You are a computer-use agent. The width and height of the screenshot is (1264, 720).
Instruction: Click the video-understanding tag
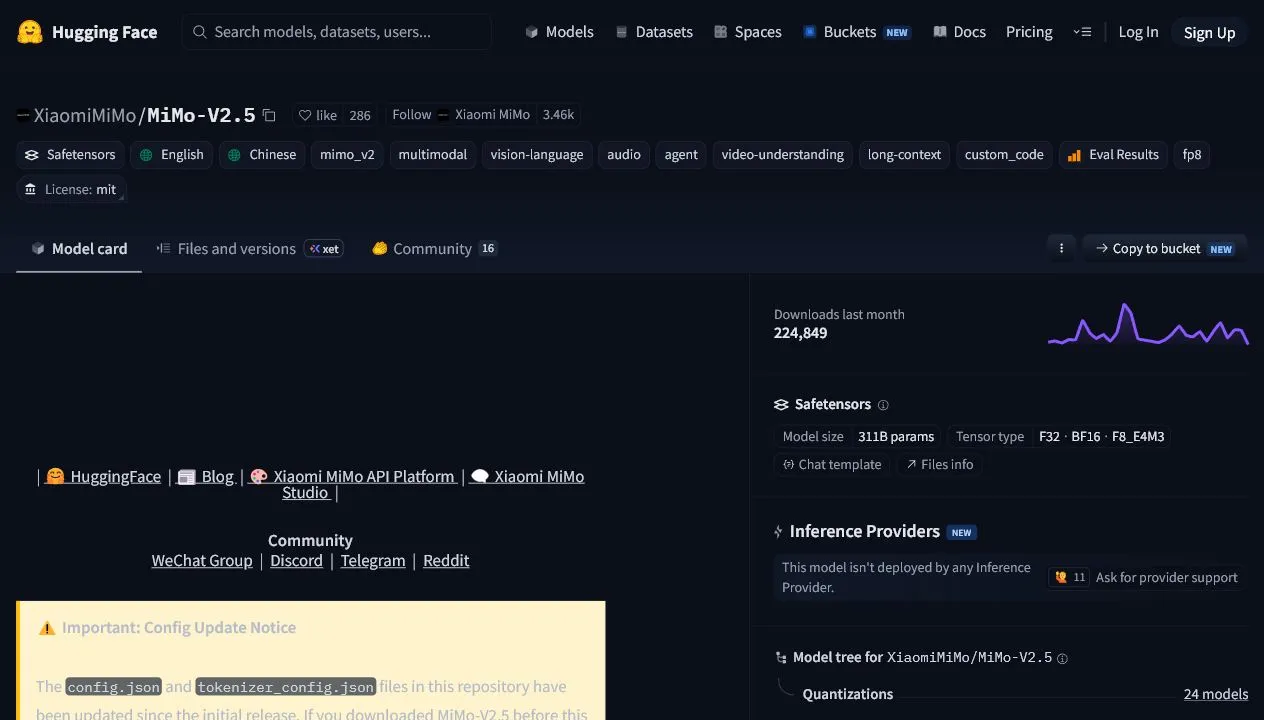[782, 155]
